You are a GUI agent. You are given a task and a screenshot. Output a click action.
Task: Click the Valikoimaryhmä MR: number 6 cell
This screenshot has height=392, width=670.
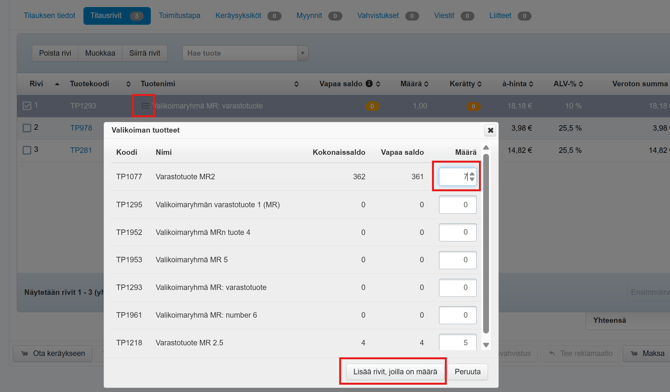pyautogui.click(x=206, y=315)
